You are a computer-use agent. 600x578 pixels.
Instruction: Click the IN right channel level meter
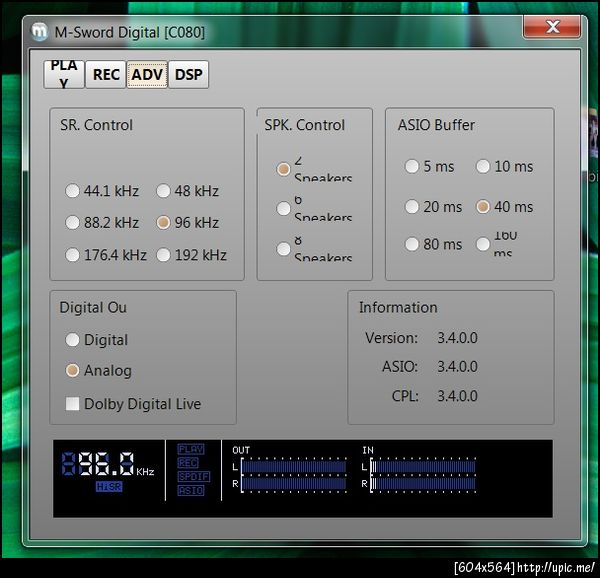point(423,484)
